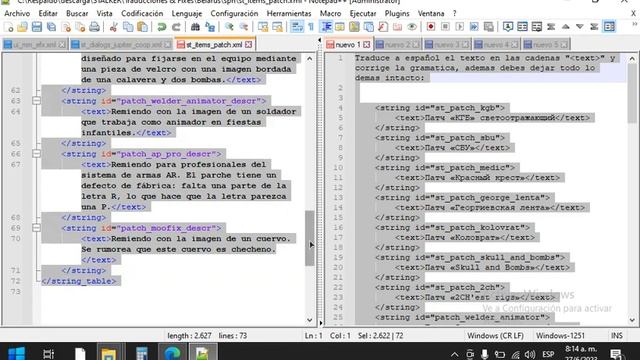Click the left view scrollbar up arrow
Image resolution: width=640 pixels, height=360 pixels.
coord(310,59)
